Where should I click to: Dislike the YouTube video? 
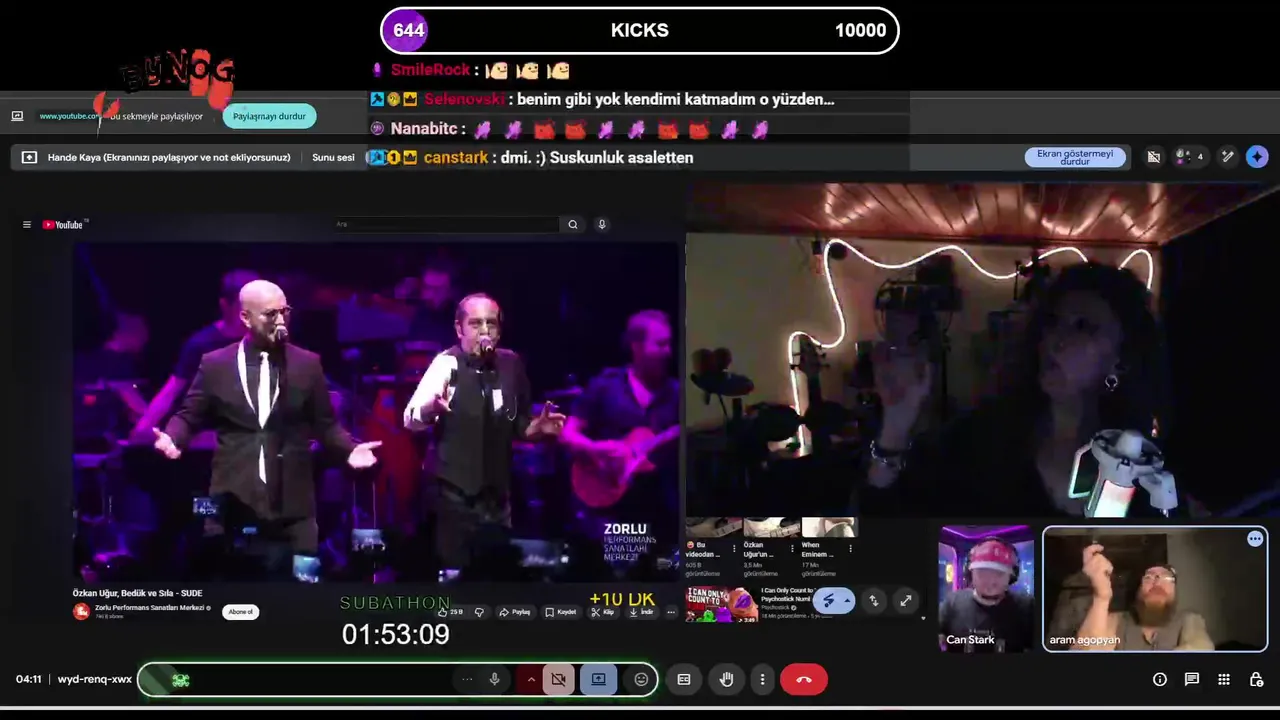pyautogui.click(x=479, y=612)
